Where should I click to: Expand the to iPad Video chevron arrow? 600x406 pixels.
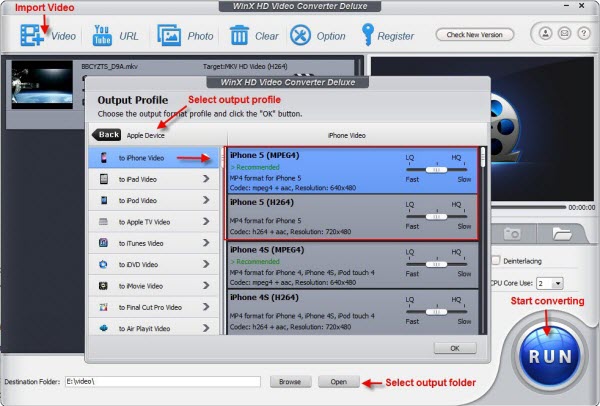coord(206,179)
